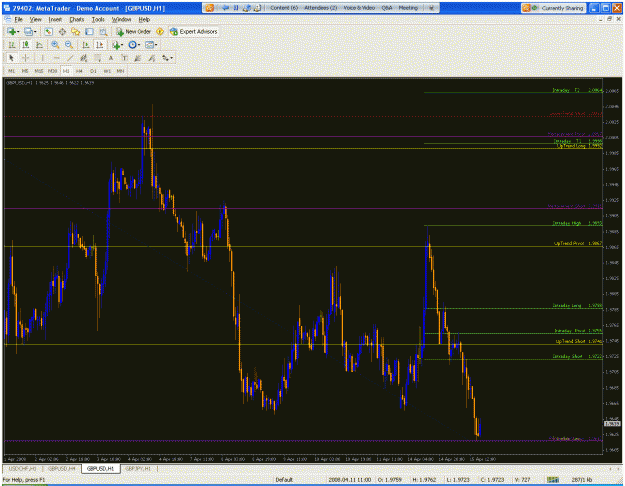
Task: Toggle the Data Window icon
Action: [x=62, y=31]
